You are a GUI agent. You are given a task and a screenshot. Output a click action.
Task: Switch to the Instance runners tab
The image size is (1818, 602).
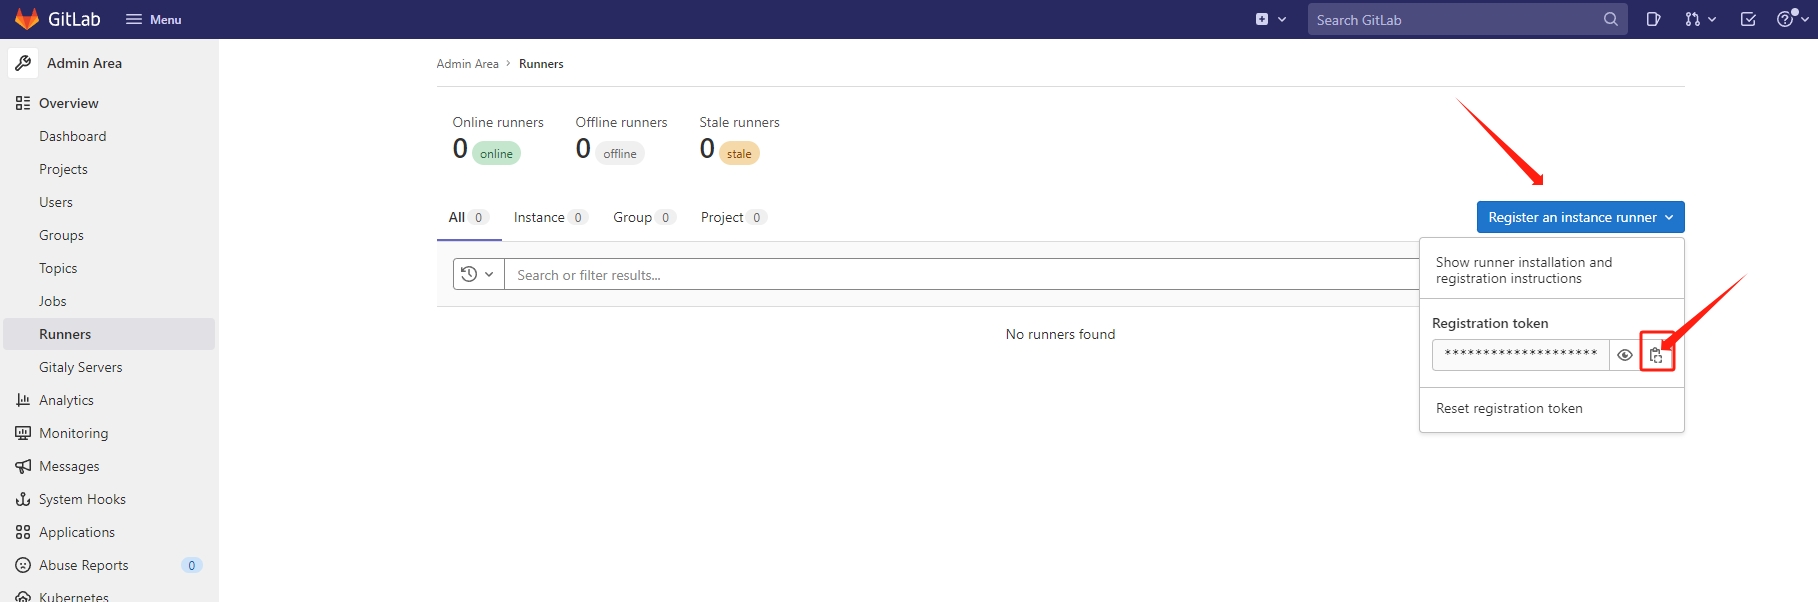tap(549, 217)
